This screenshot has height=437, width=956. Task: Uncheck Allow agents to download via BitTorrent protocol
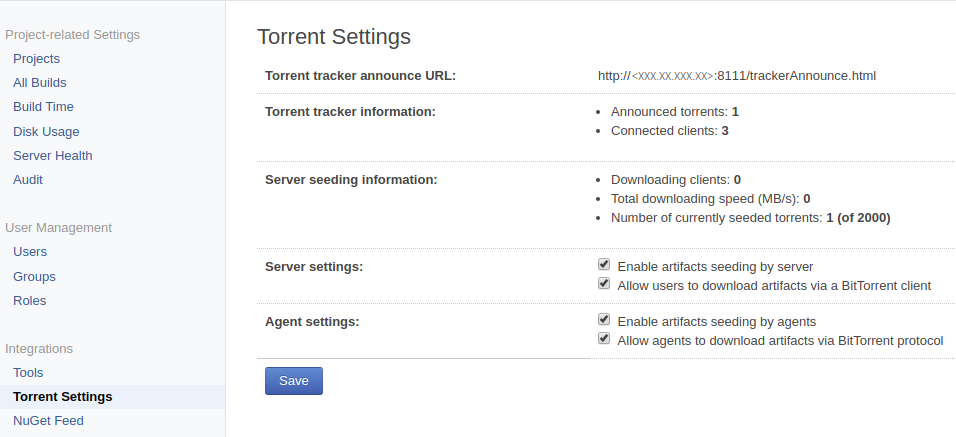[604, 338]
